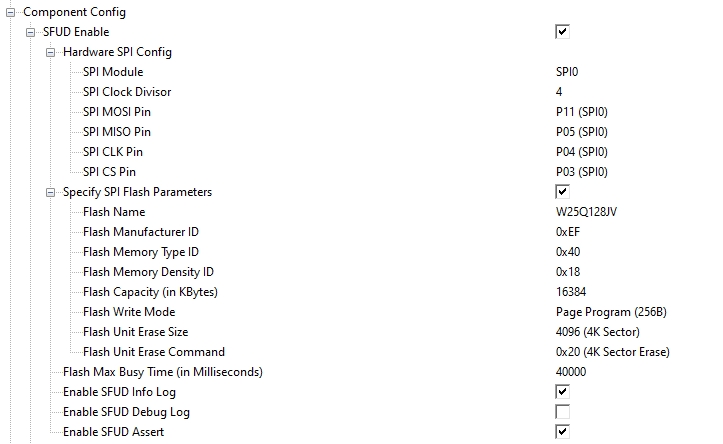
Task: Uncheck the SFUD Enable checkbox
Action: [562, 32]
